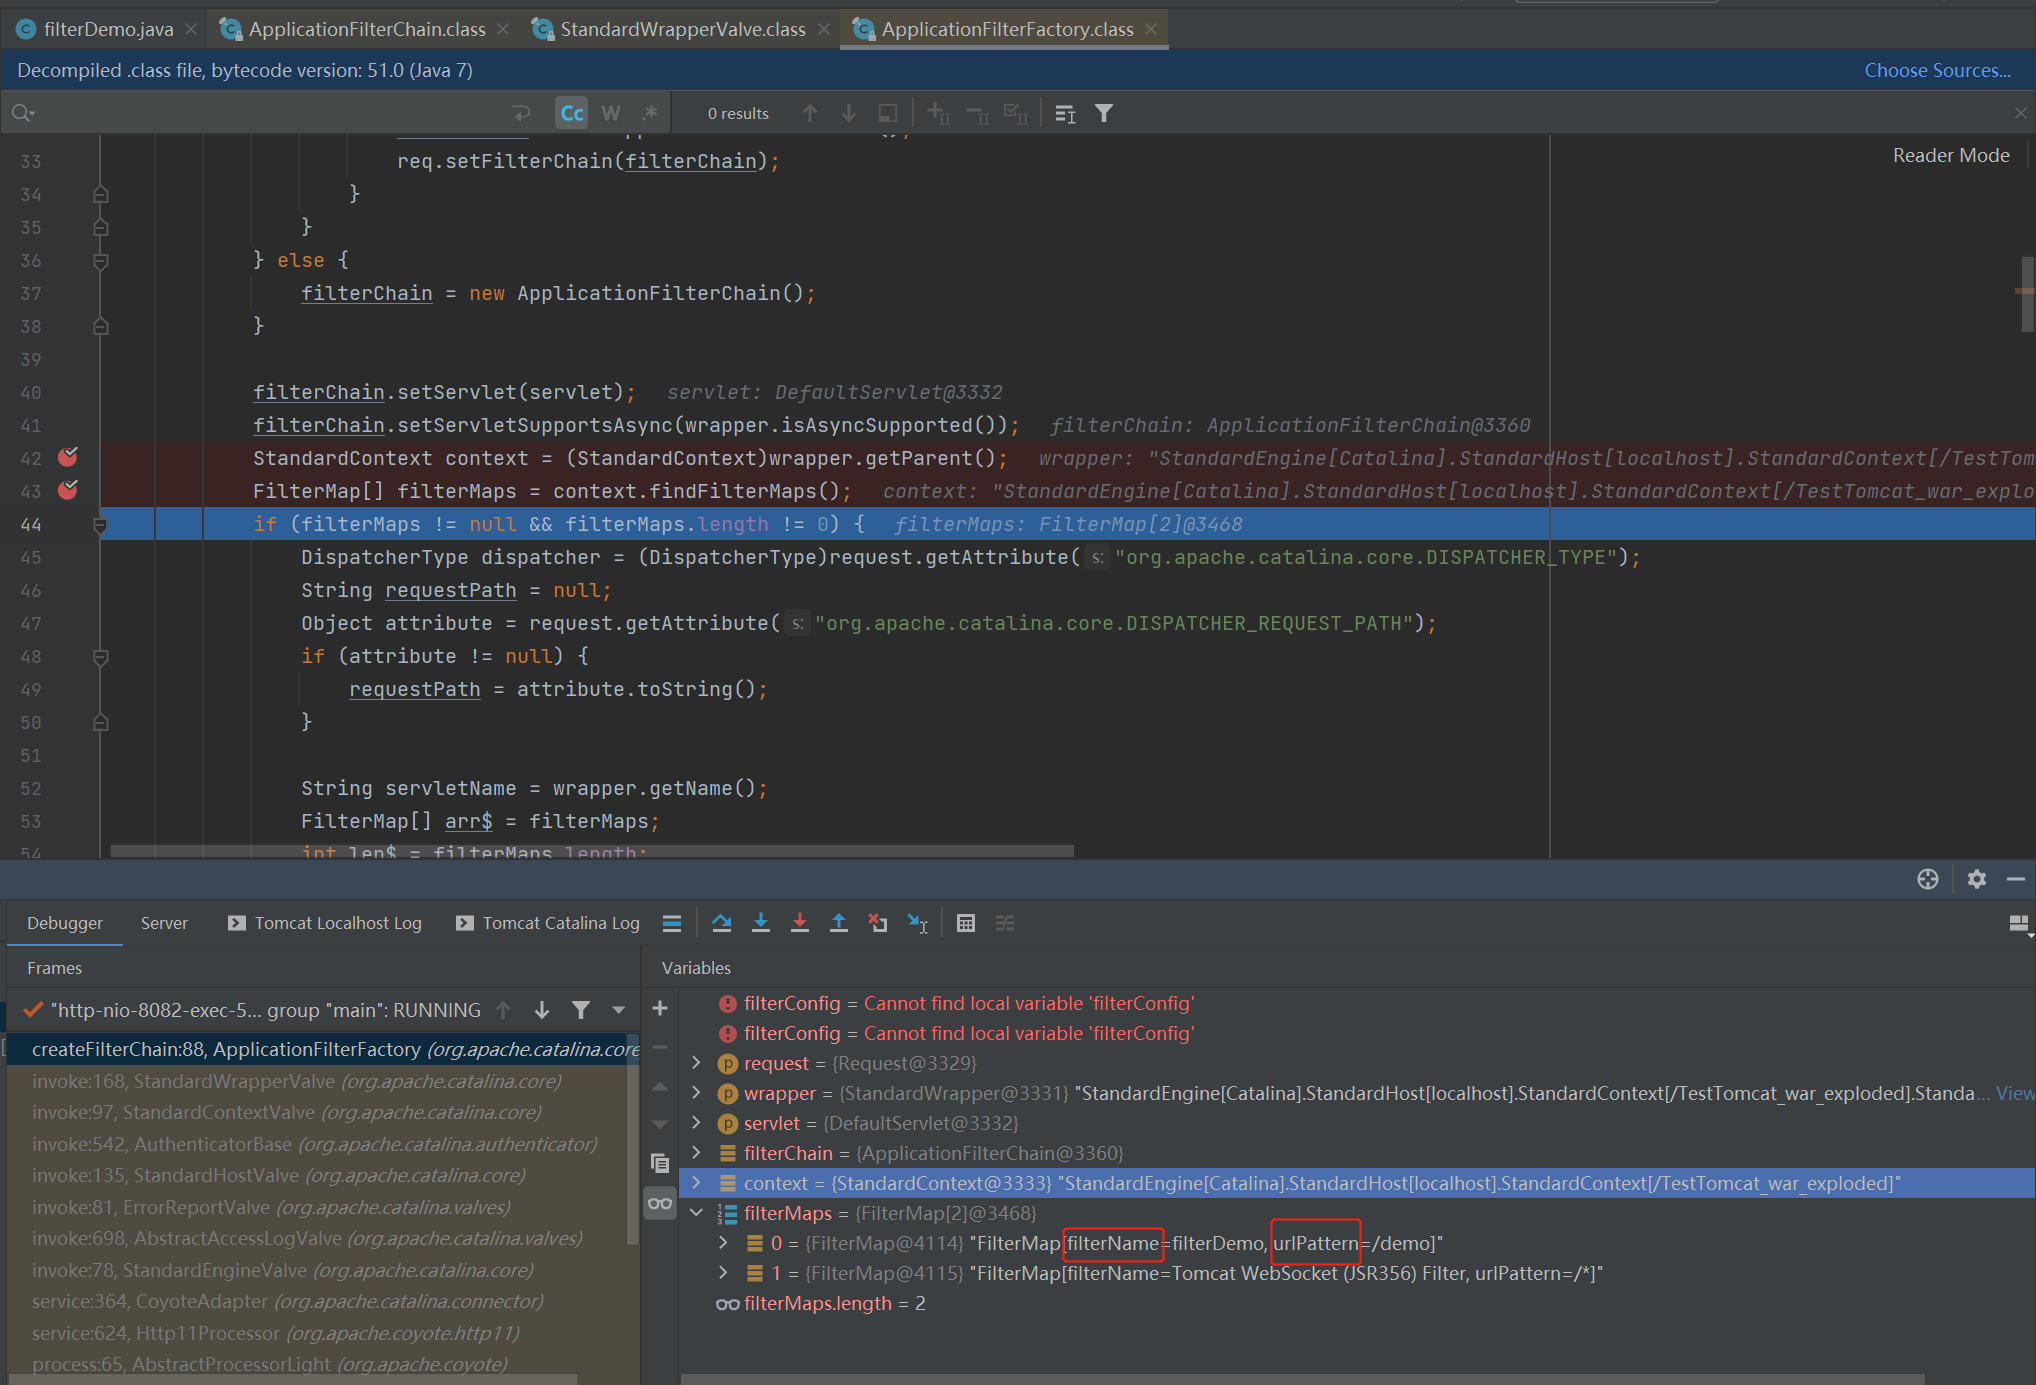Click the Step Into icon
The width and height of the screenshot is (2036, 1385).
click(x=760, y=923)
